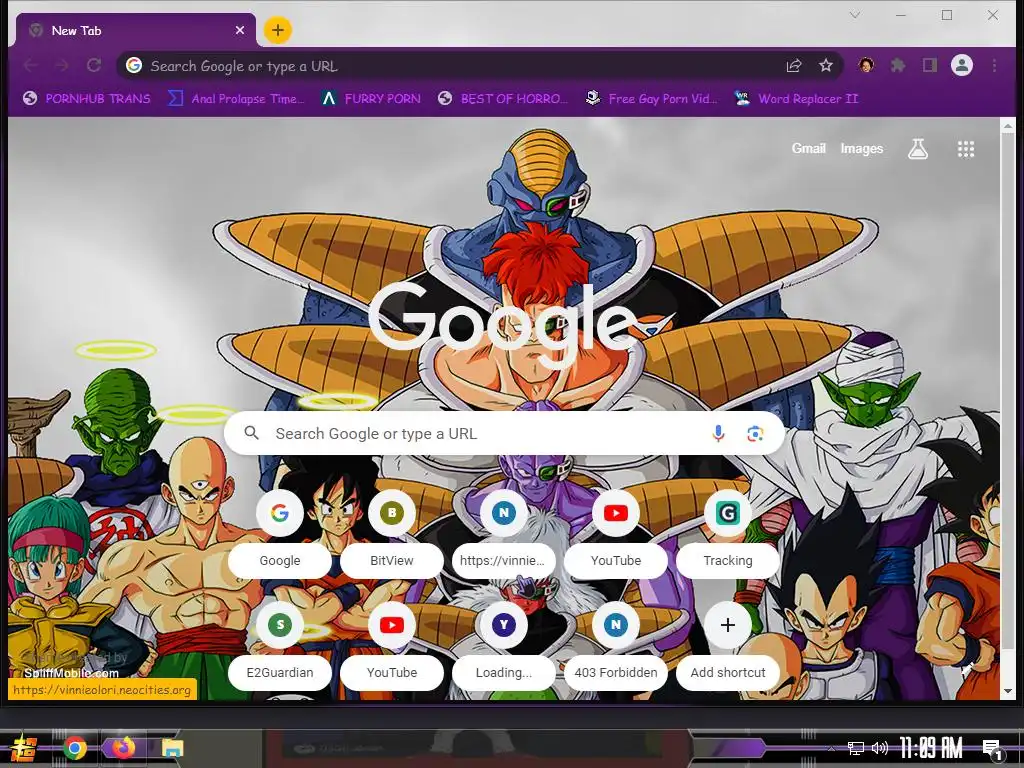
Task: Open a new tab with the plus button
Action: [x=278, y=30]
